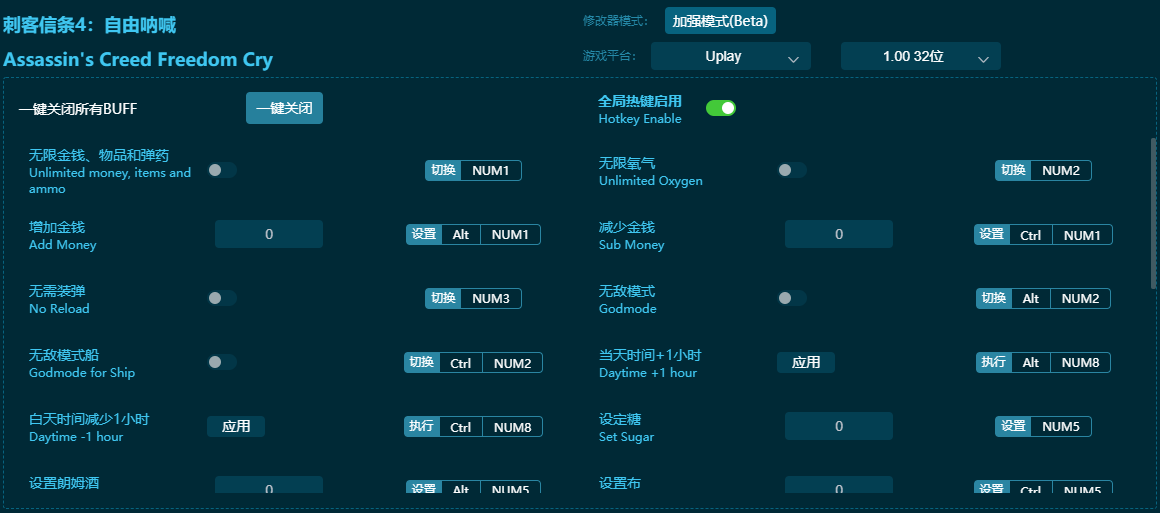Screen dimensions: 1160x513
Task: Click 切换 label on Godmode row
Action: point(994,298)
